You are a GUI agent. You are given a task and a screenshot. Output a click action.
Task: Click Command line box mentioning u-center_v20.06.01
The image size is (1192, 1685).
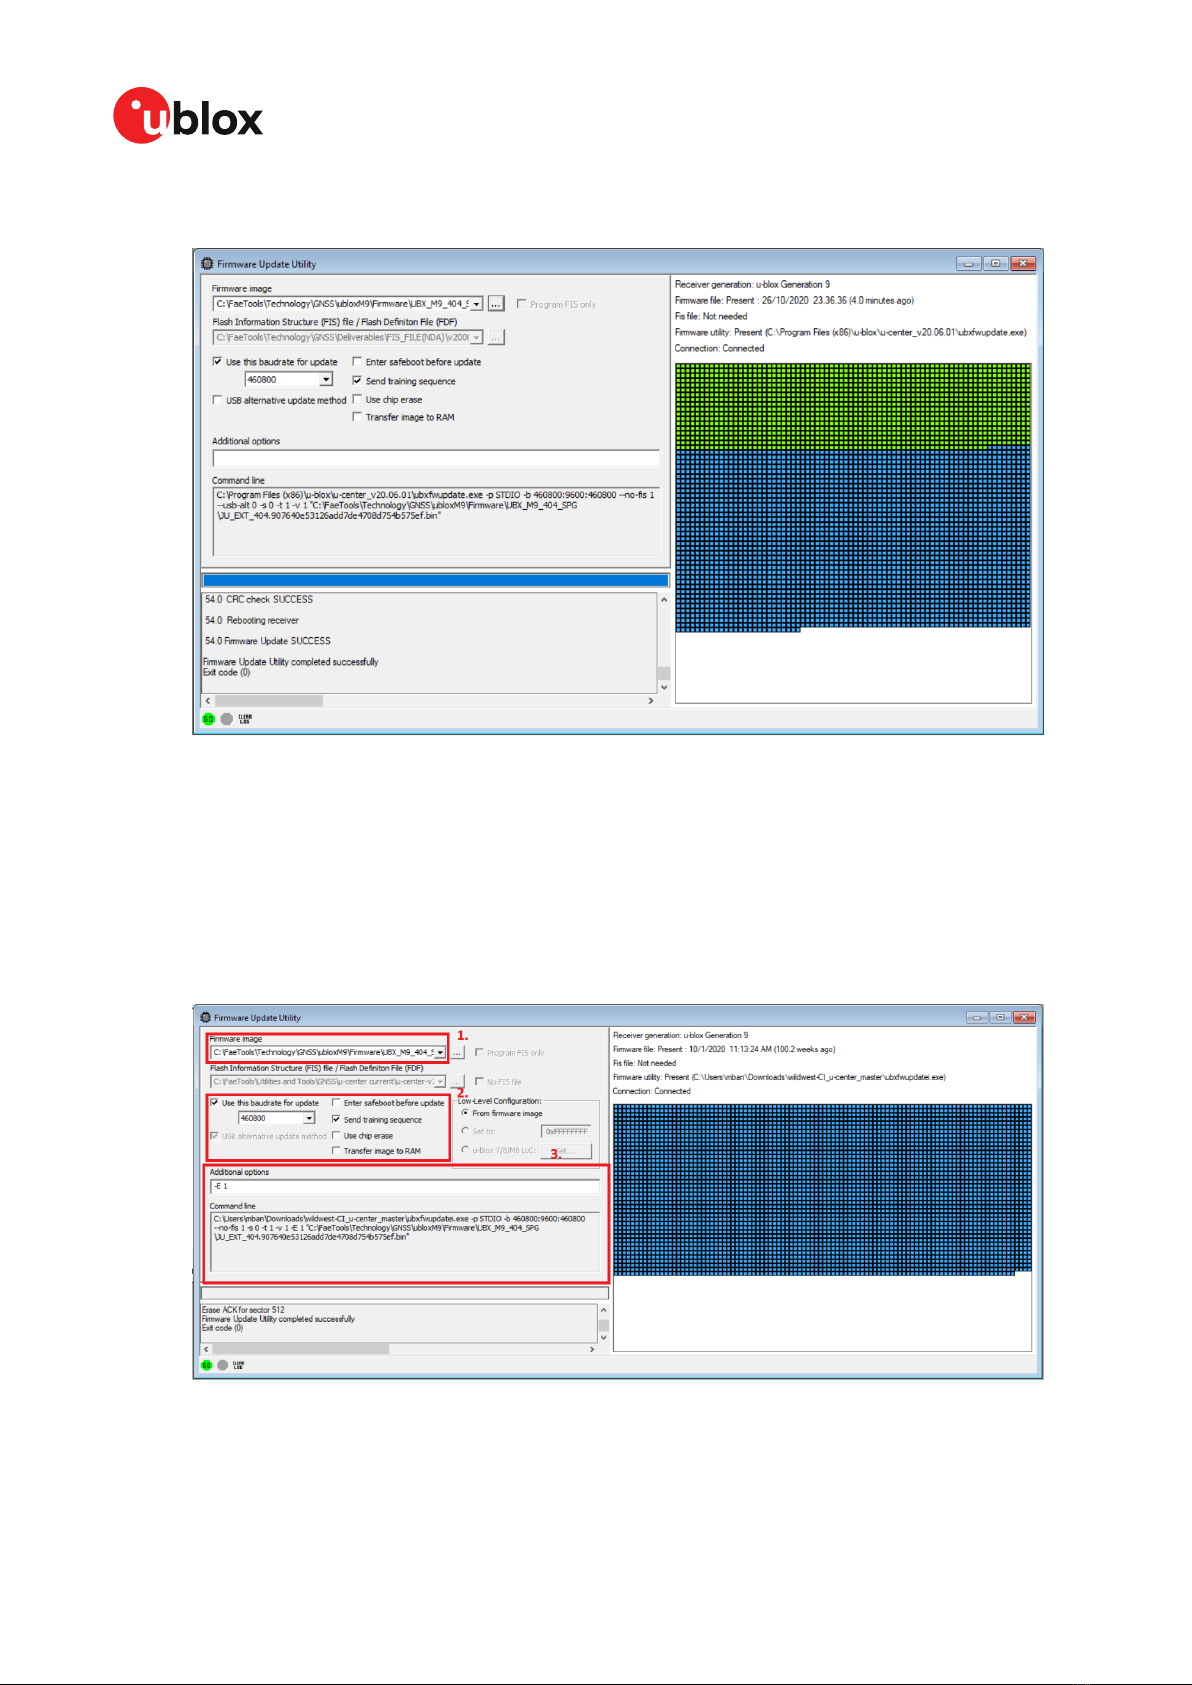(x=436, y=522)
